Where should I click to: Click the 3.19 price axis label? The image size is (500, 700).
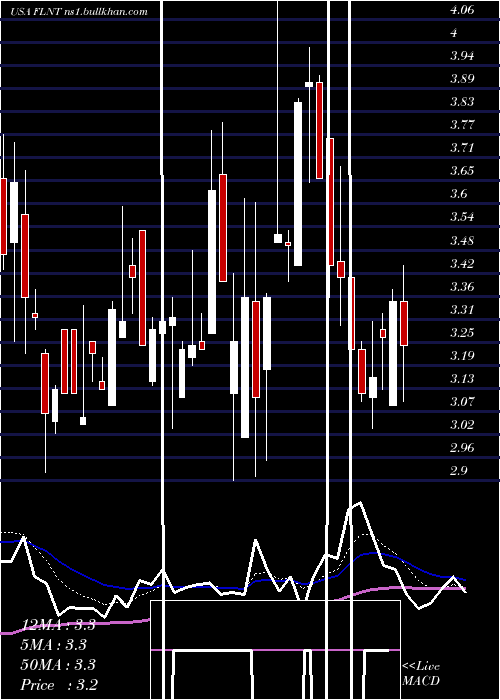(462, 356)
